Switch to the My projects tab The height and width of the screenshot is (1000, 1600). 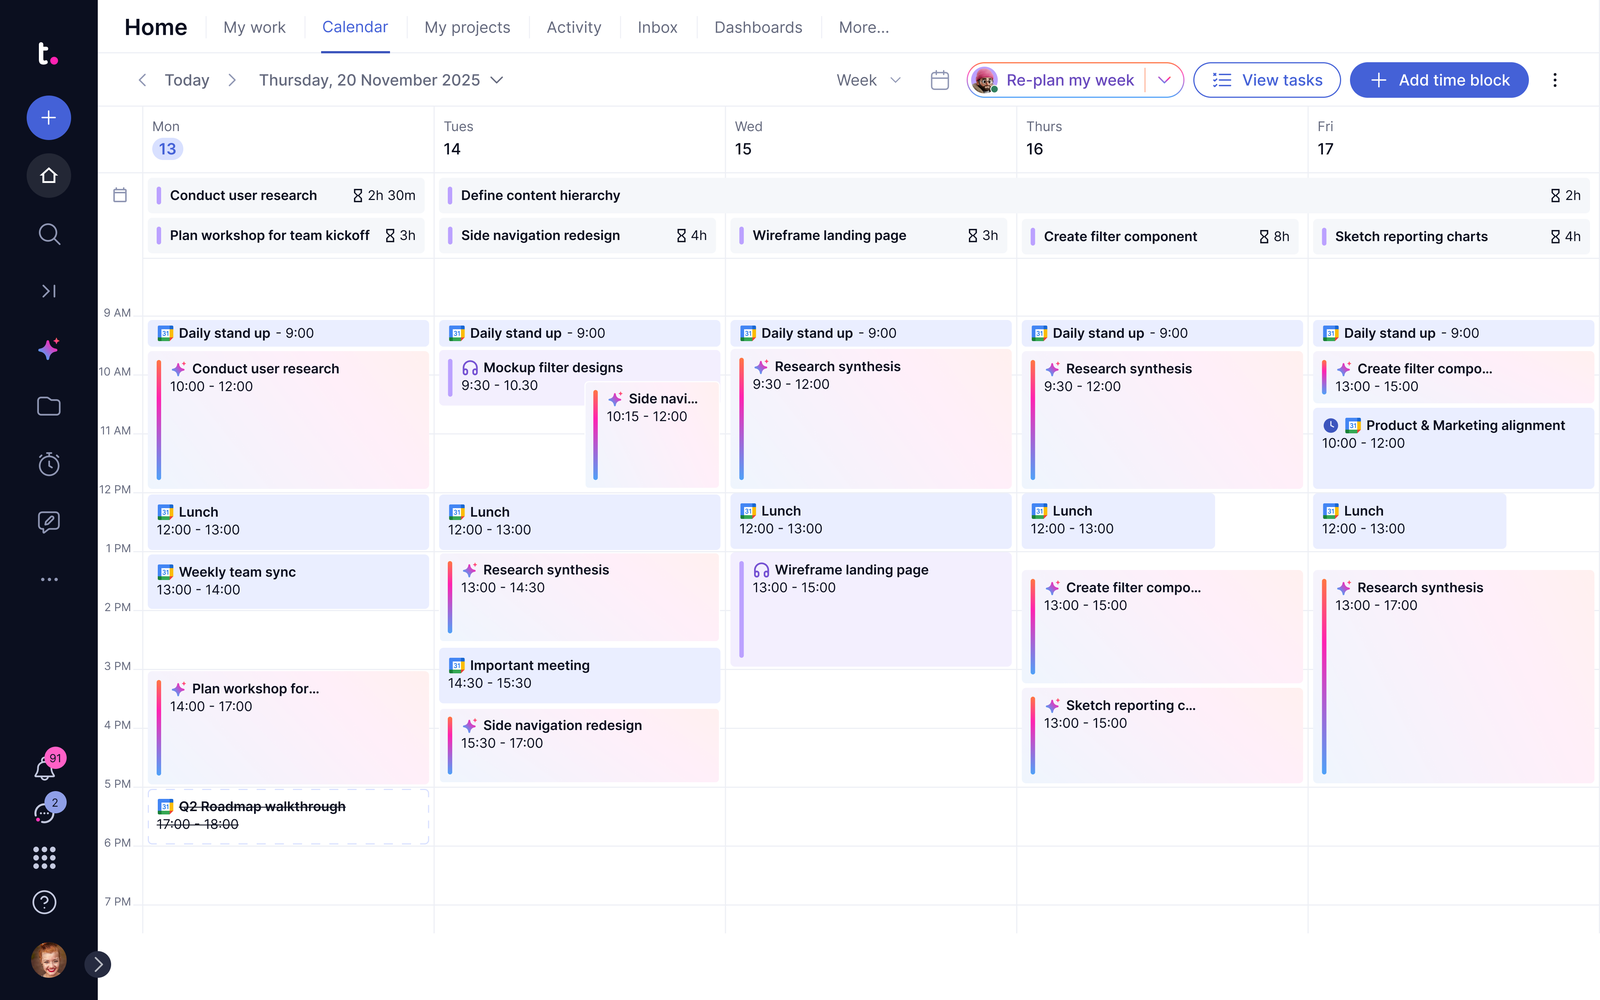467,27
